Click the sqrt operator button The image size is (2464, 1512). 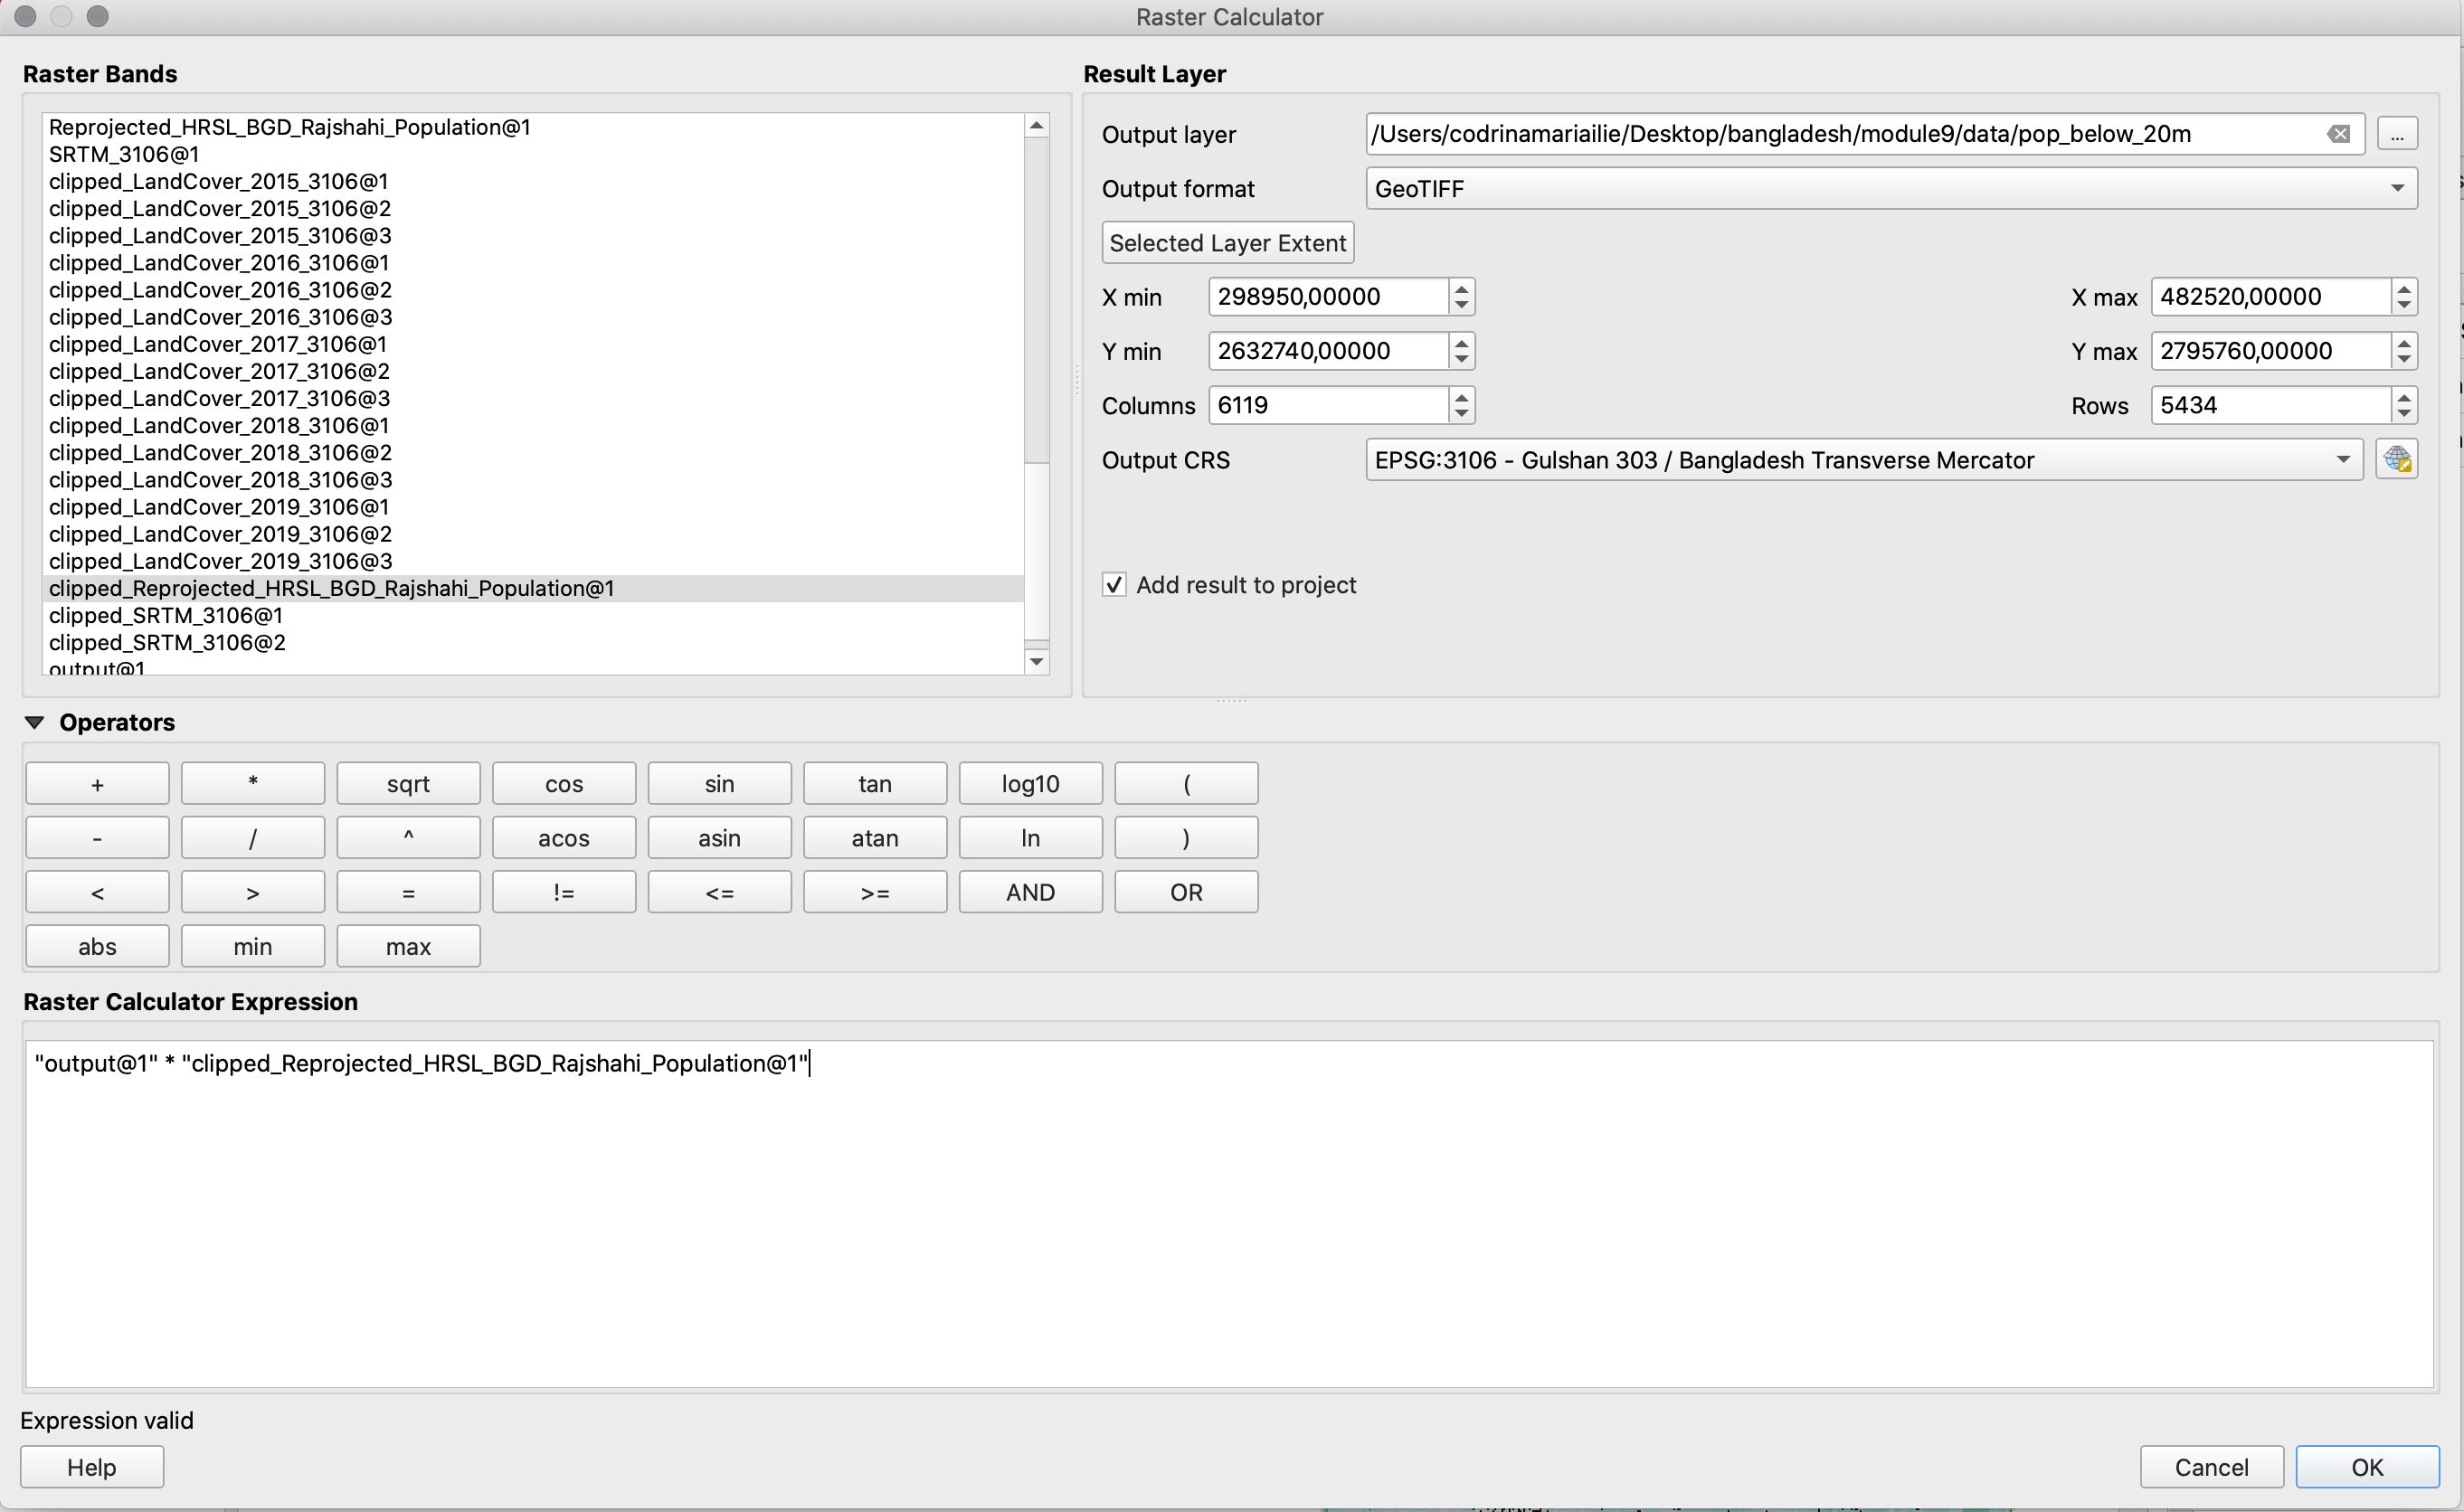[406, 783]
